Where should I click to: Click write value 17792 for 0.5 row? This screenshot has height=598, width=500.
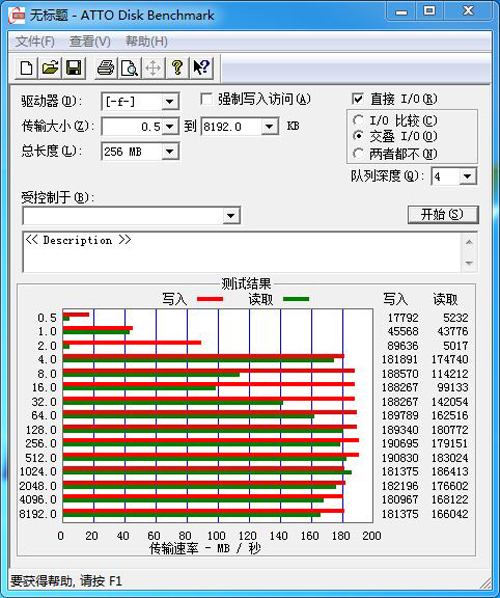click(403, 318)
